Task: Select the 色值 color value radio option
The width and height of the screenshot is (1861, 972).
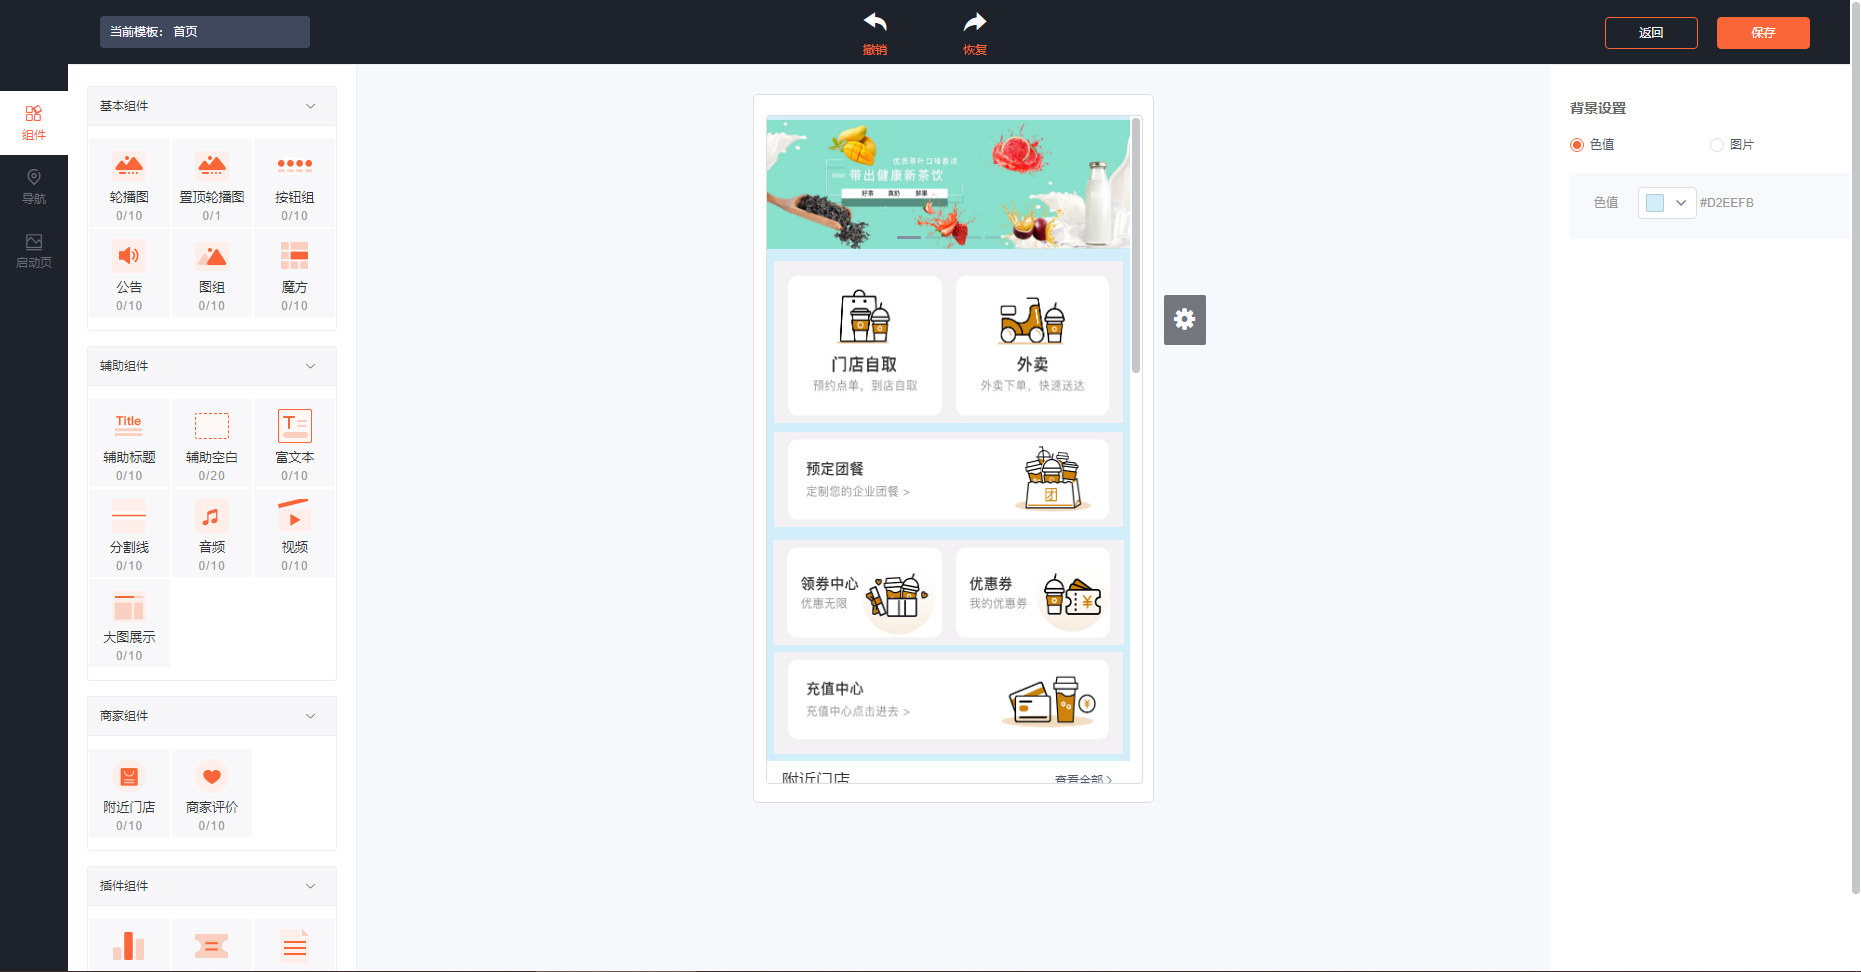Action: pyautogui.click(x=1576, y=144)
